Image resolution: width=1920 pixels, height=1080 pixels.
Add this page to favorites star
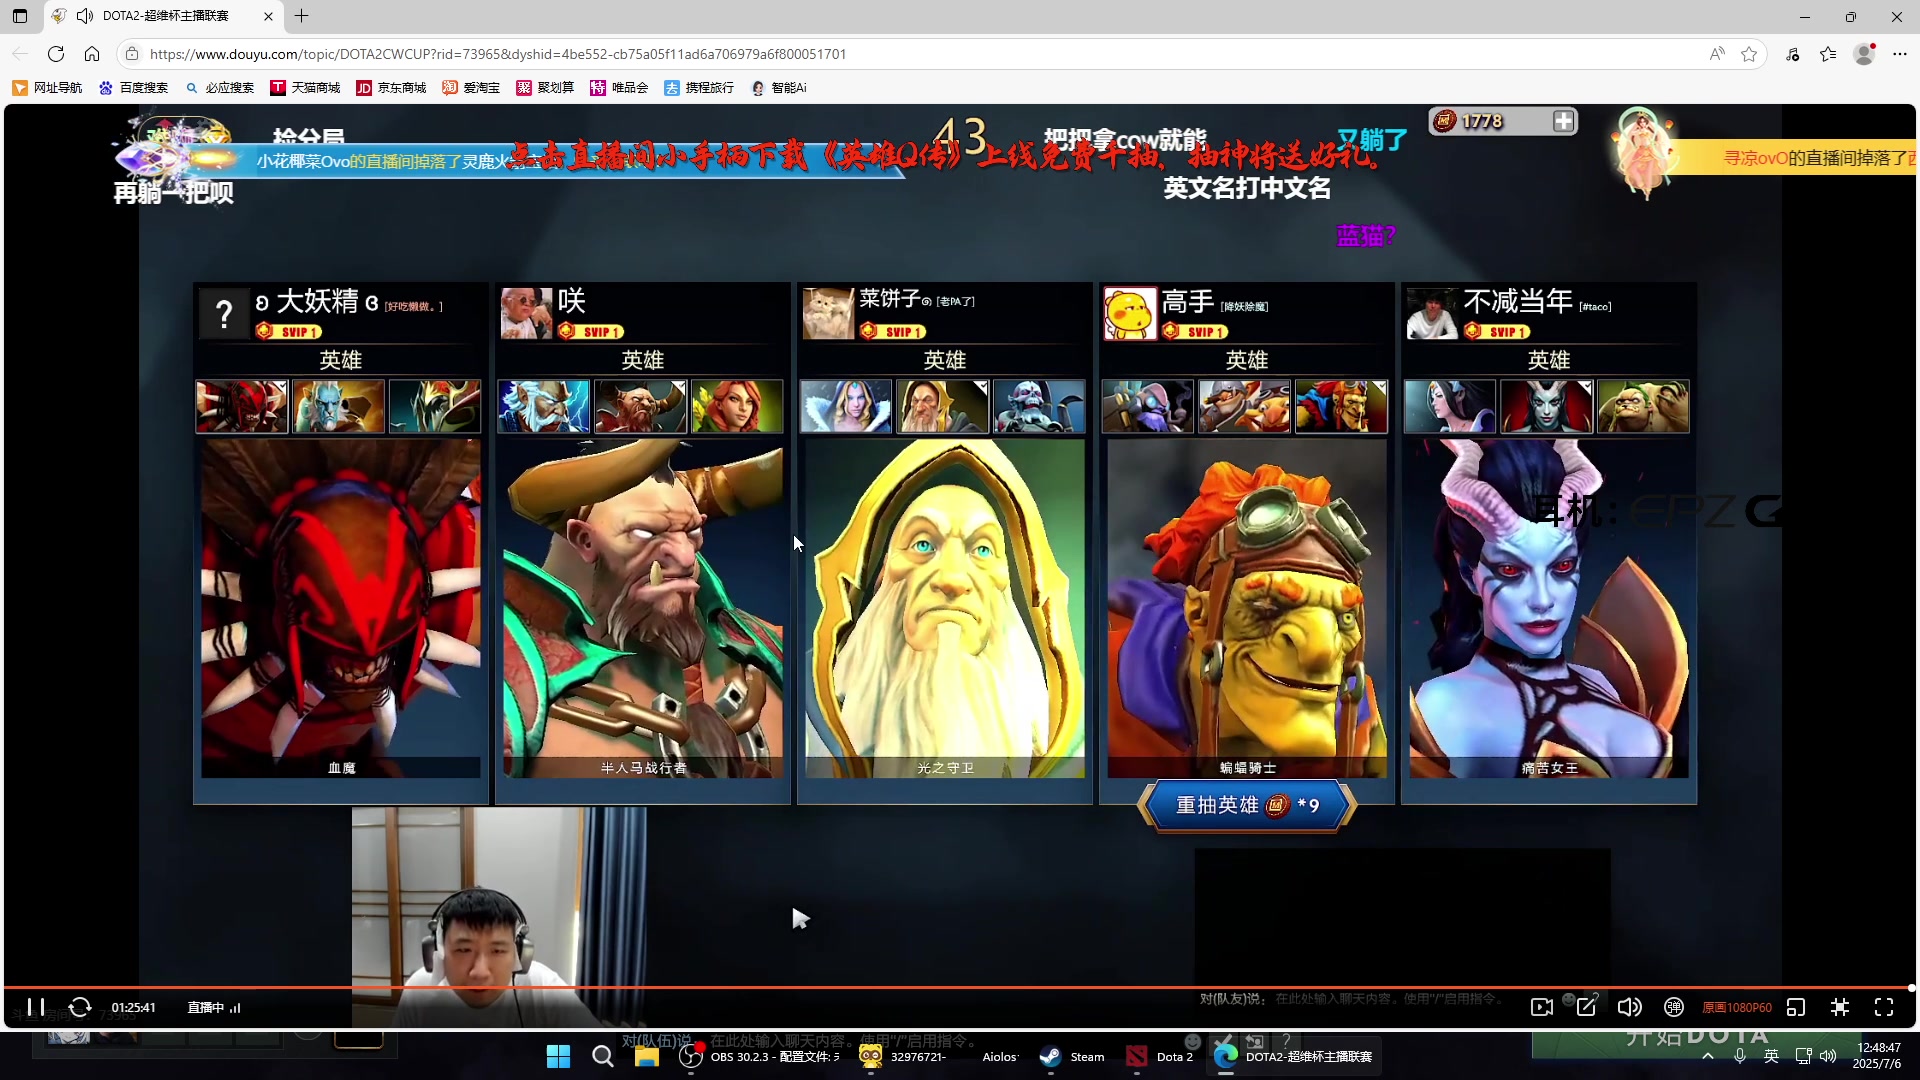1749,54
